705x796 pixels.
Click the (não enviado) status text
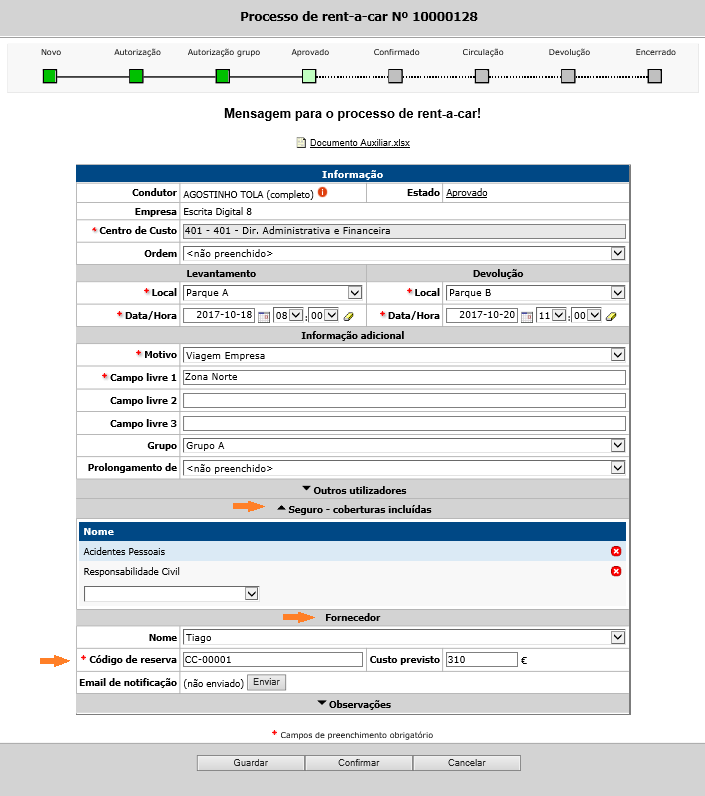click(213, 683)
